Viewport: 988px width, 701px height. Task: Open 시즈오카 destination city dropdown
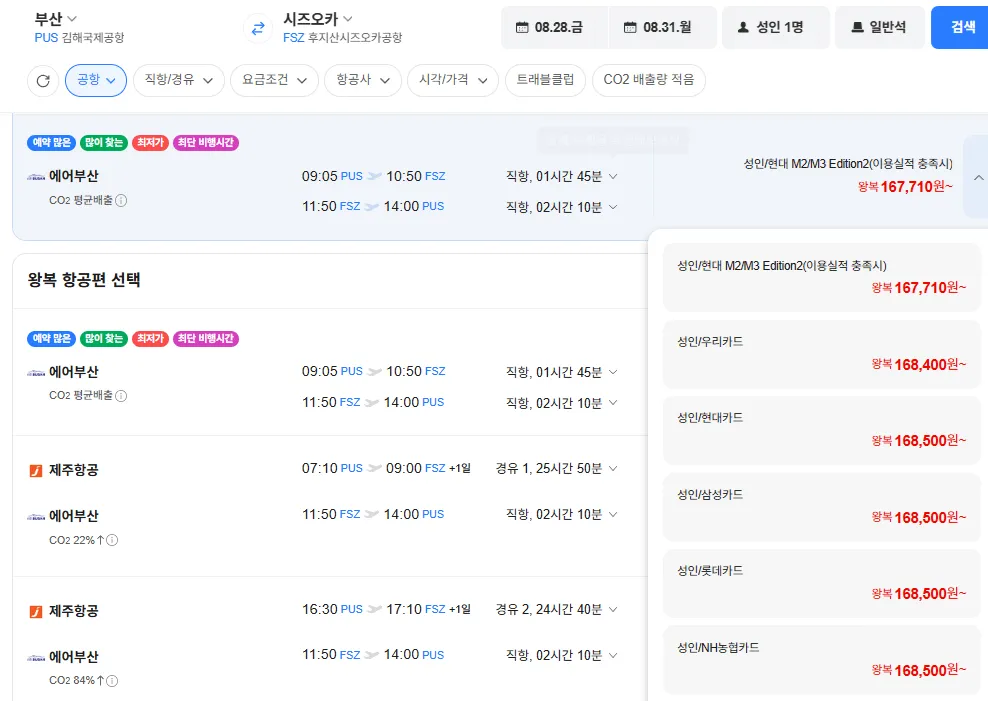tap(318, 19)
